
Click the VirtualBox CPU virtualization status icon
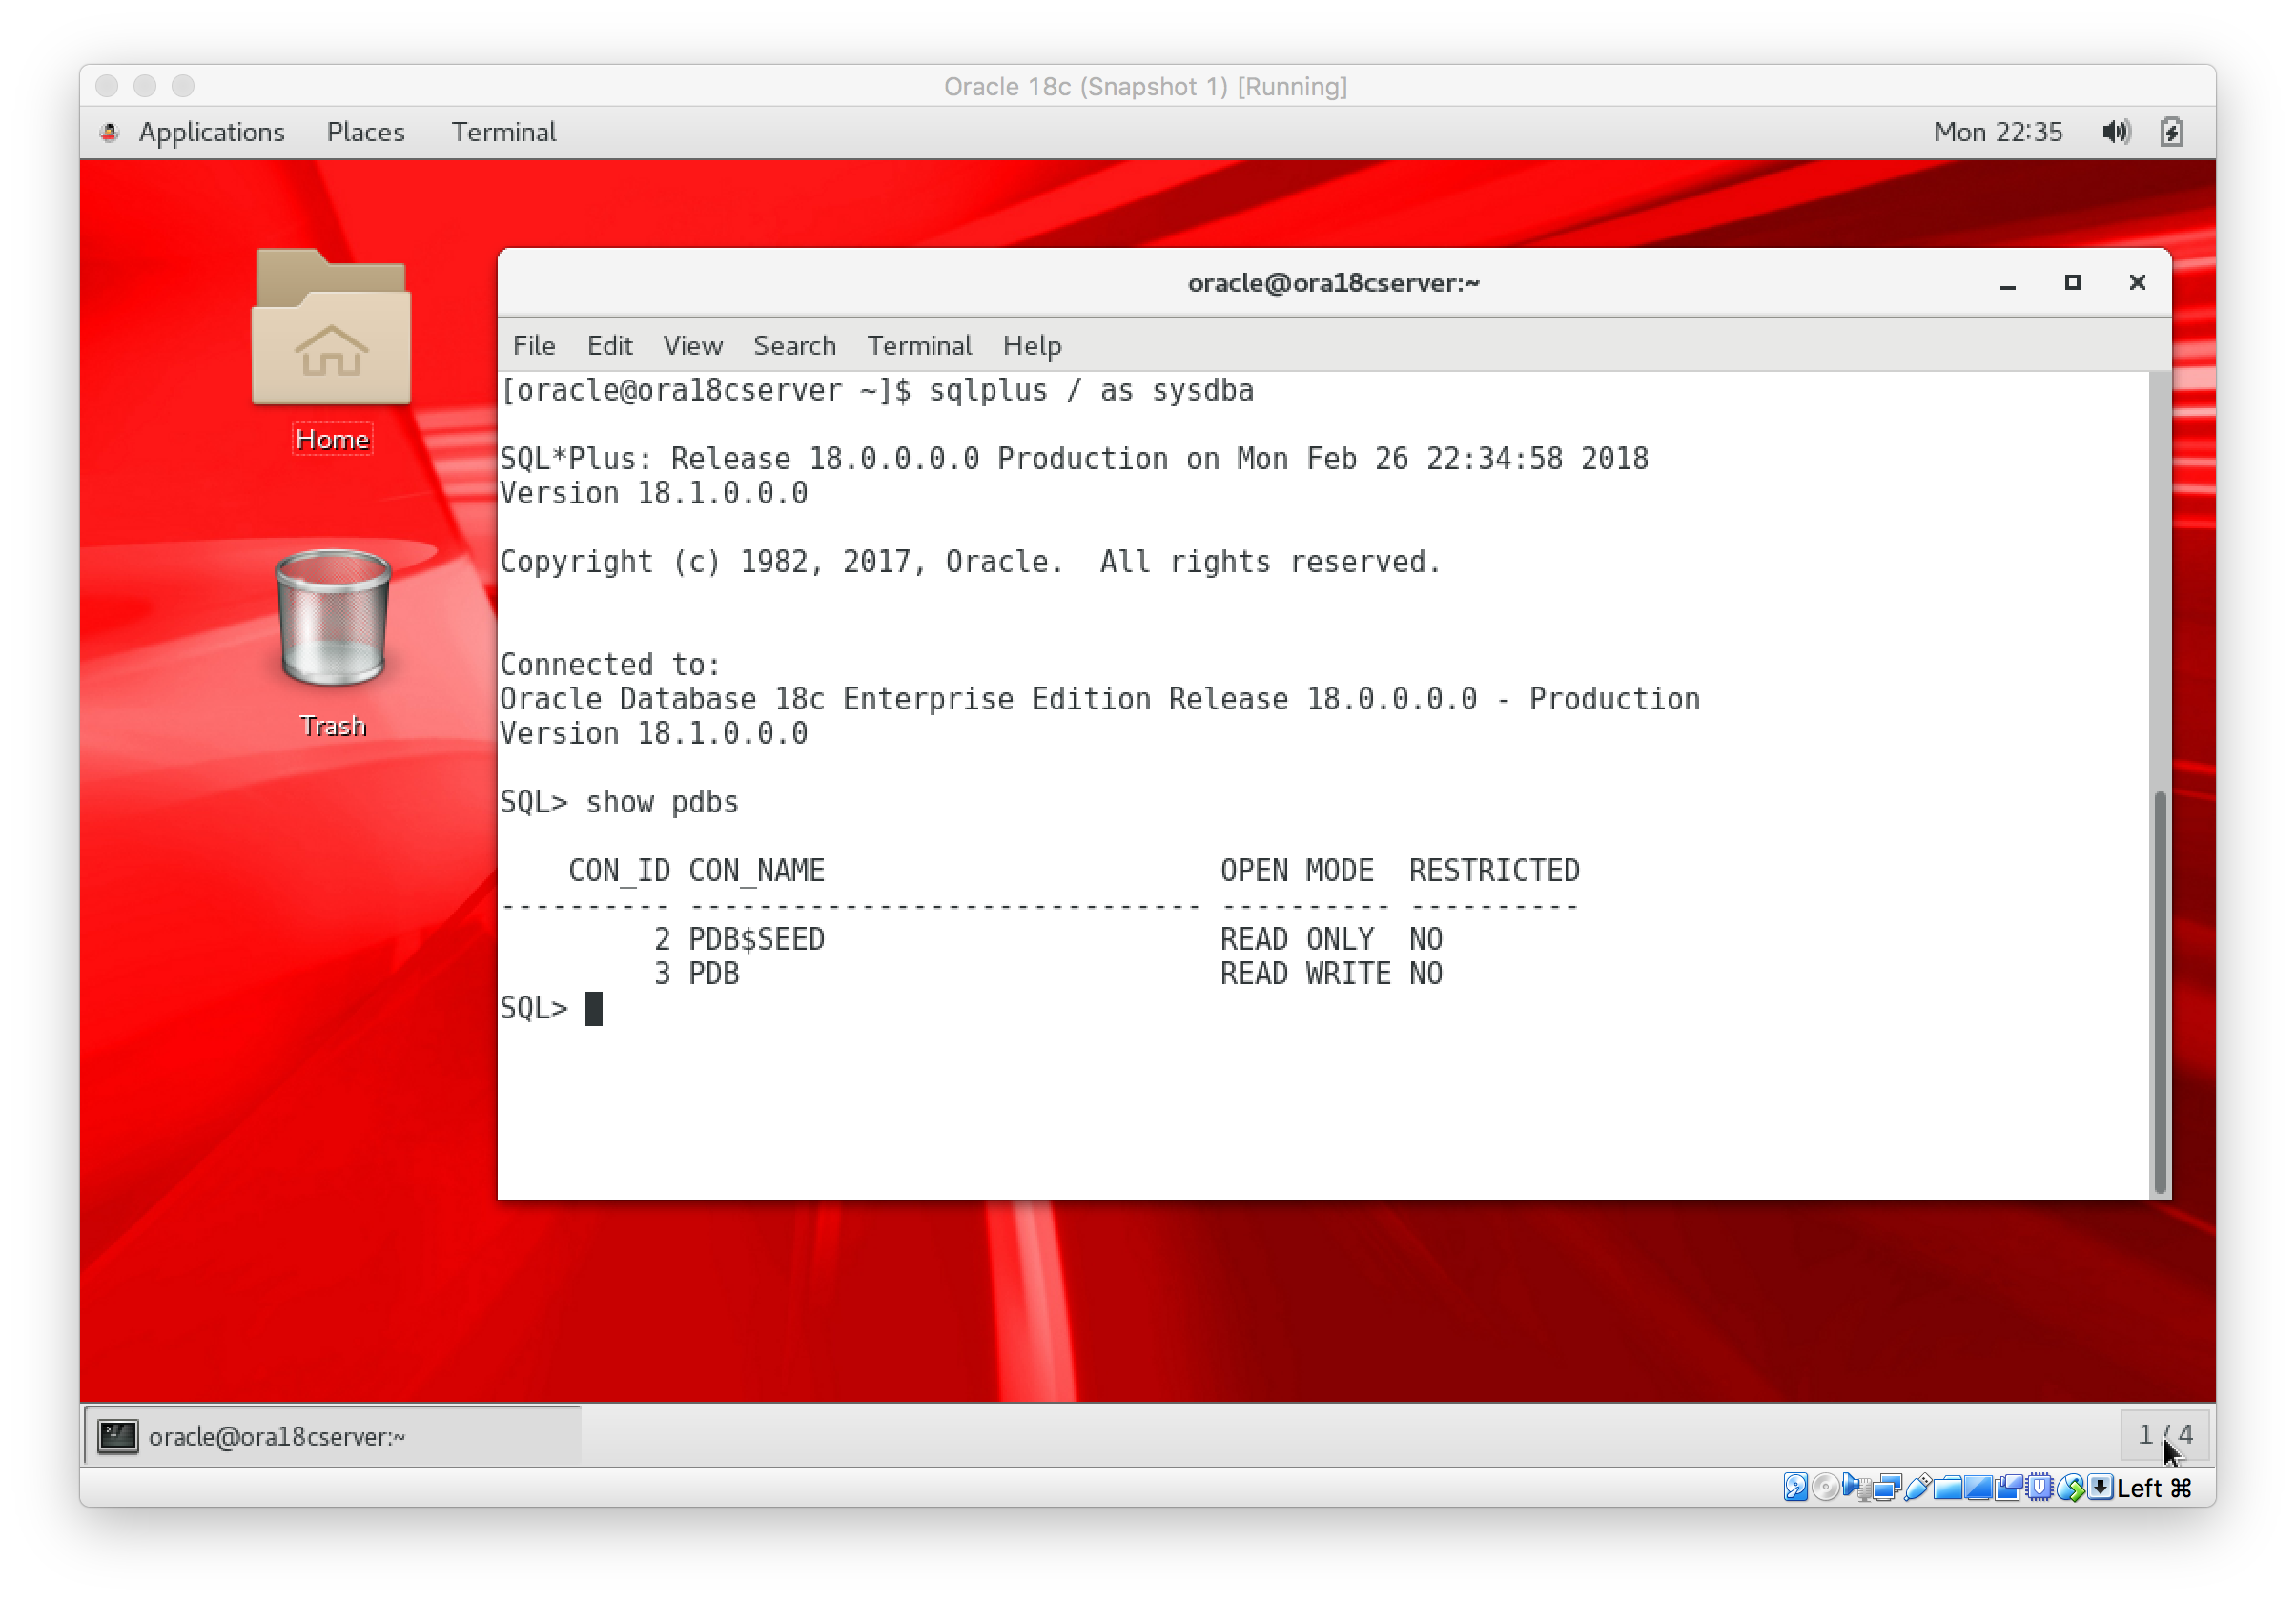pos(2040,1487)
